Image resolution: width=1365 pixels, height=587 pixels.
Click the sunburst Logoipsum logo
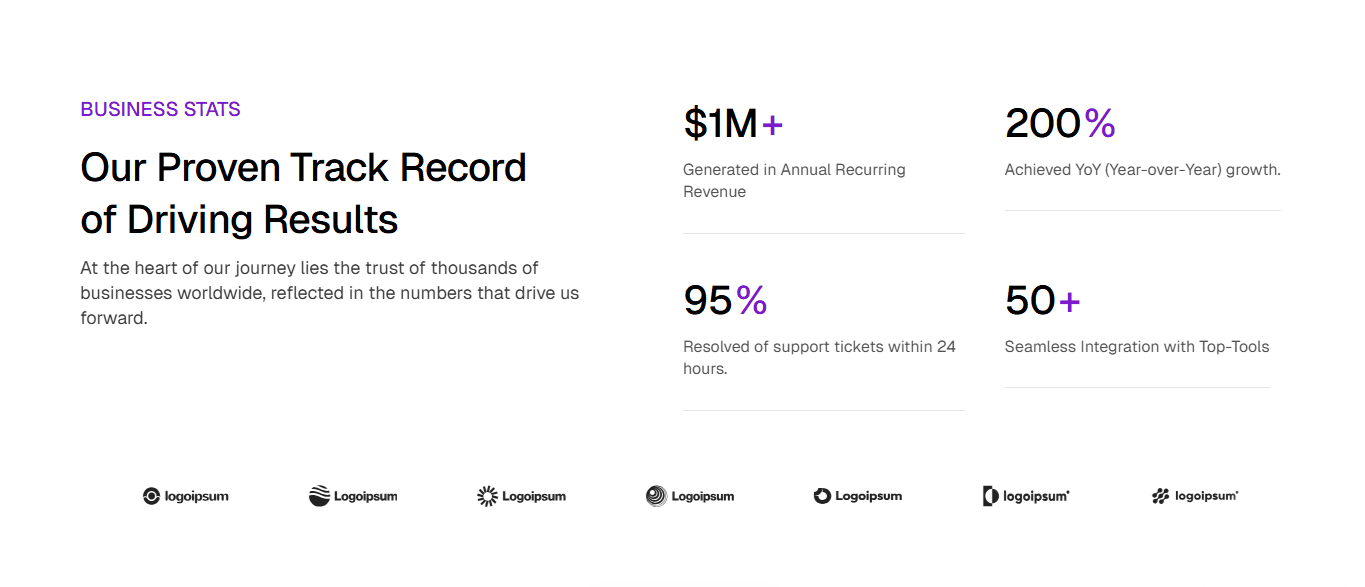tap(522, 496)
